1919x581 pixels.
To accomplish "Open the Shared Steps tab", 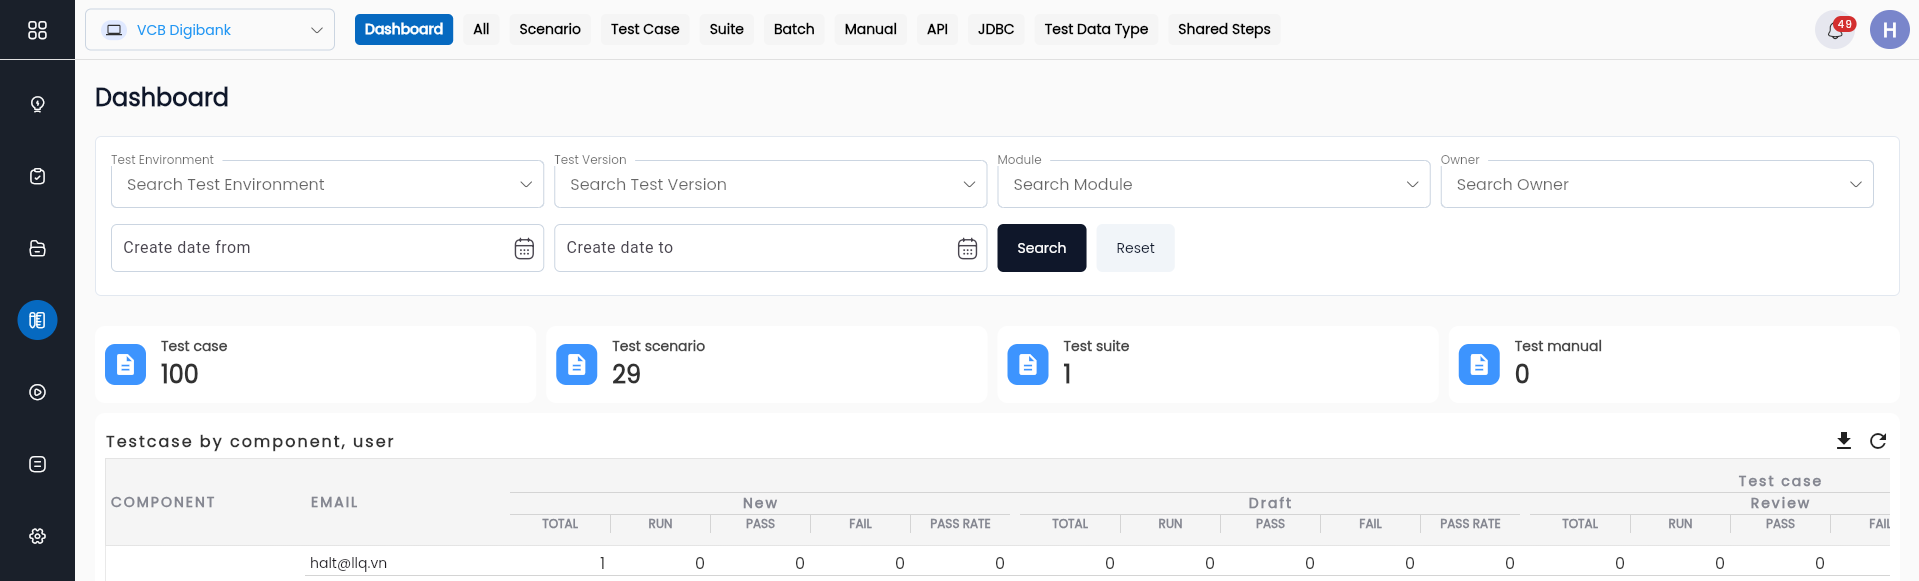I will (1224, 30).
